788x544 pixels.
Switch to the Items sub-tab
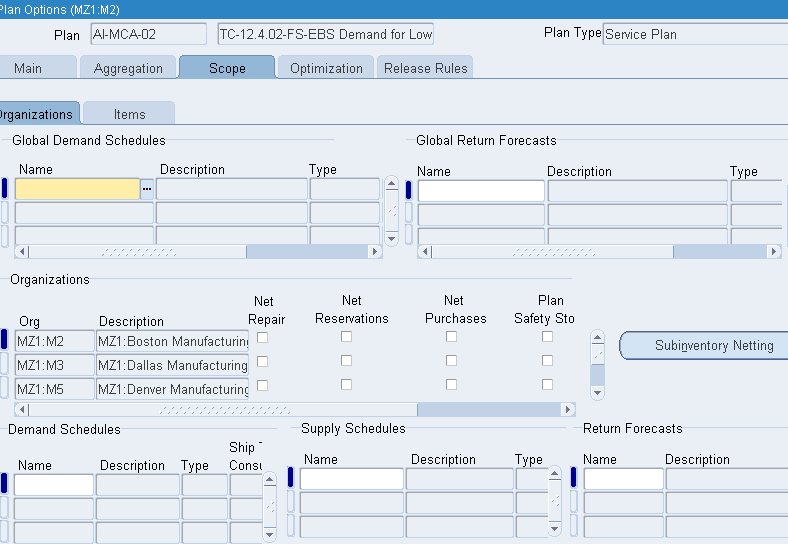(129, 114)
